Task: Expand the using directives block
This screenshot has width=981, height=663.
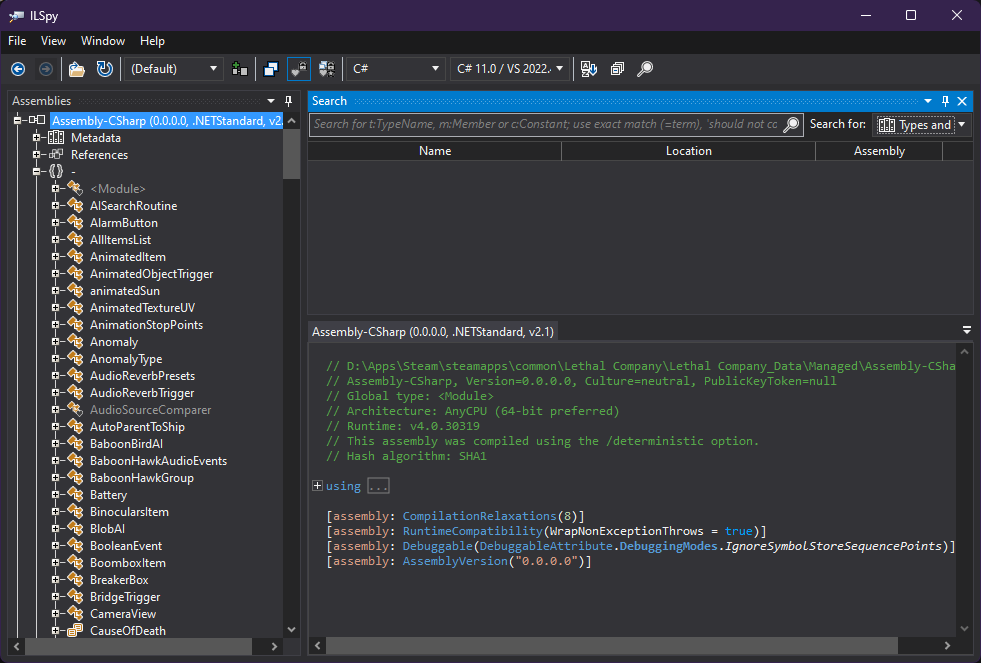Action: pyautogui.click(x=318, y=486)
